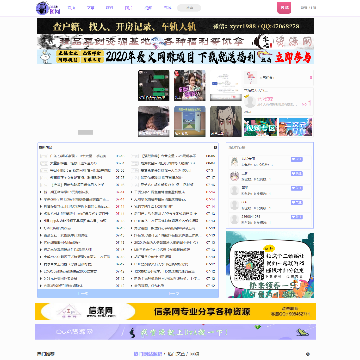
Task: Open the dark chat screenshot thumbnail
Action: tap(154, 85)
